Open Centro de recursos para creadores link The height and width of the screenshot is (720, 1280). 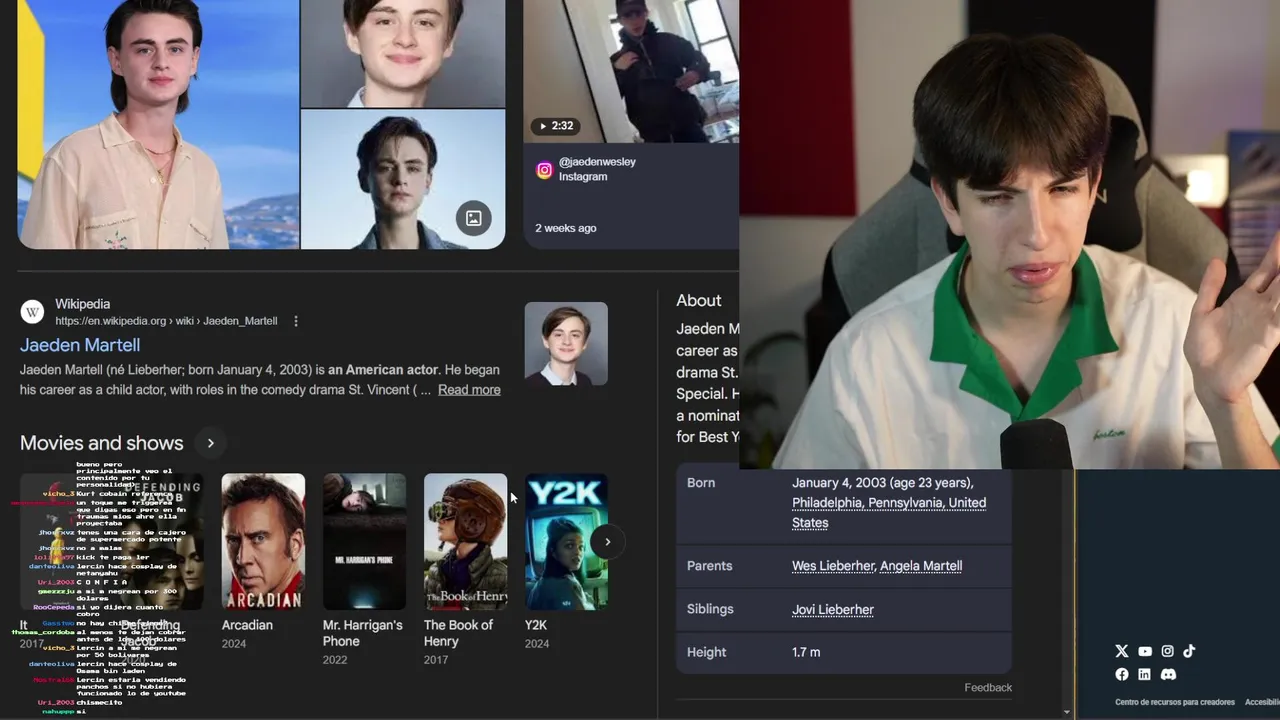(x=1175, y=702)
